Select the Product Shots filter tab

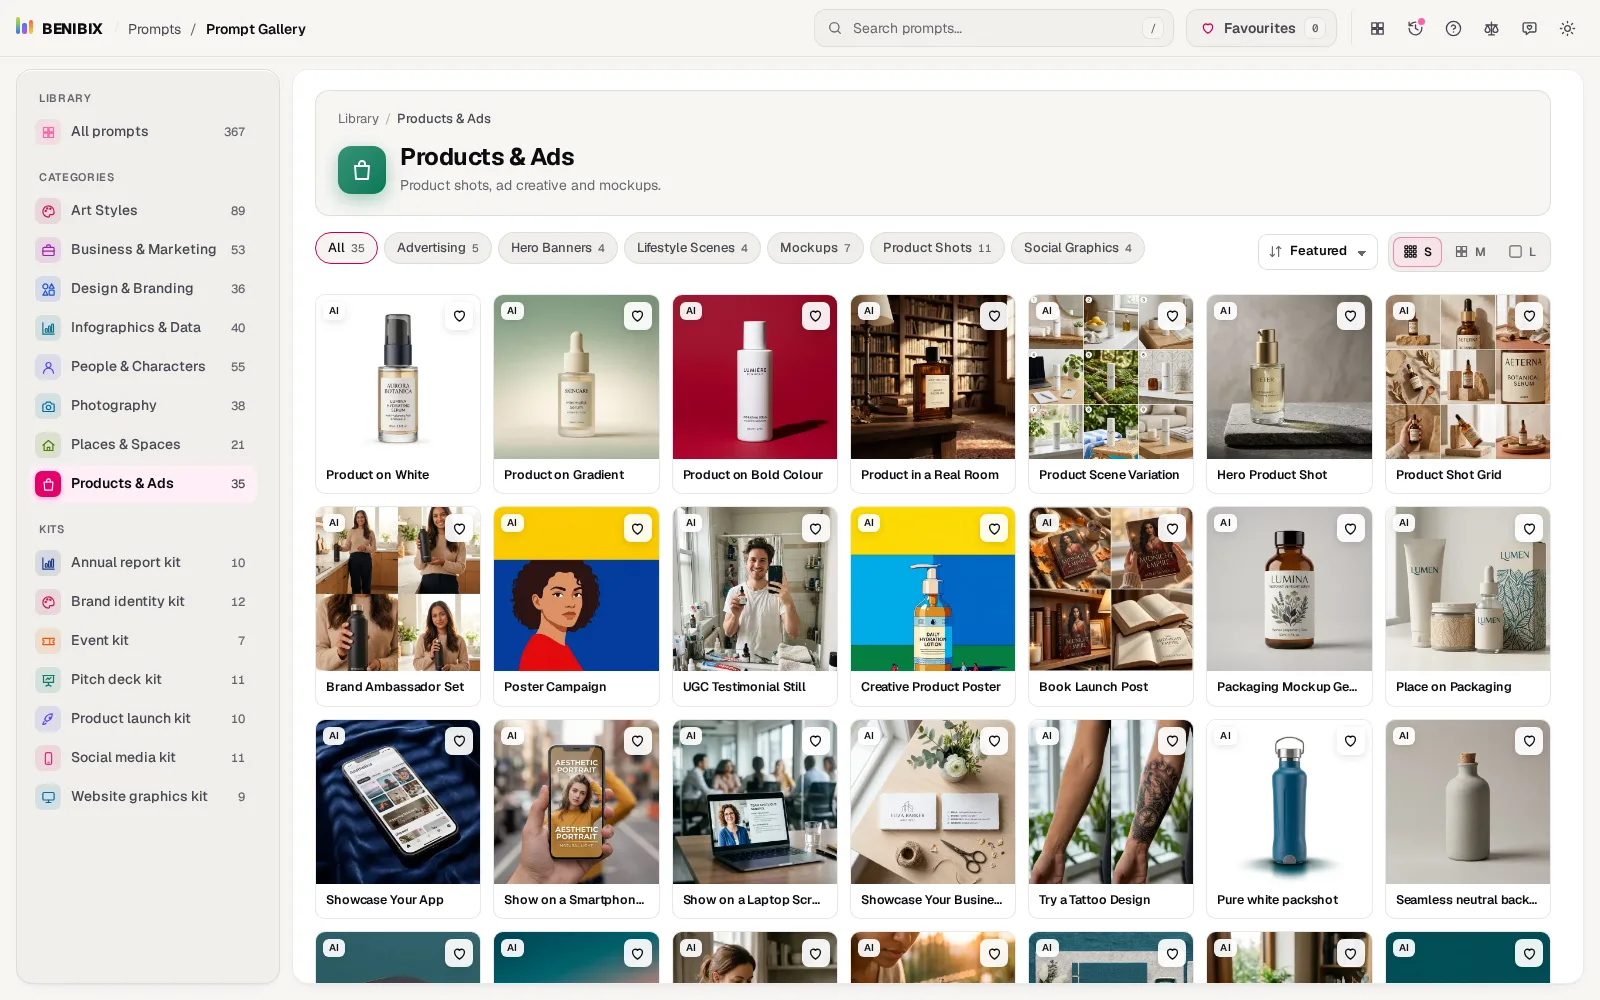tap(937, 248)
